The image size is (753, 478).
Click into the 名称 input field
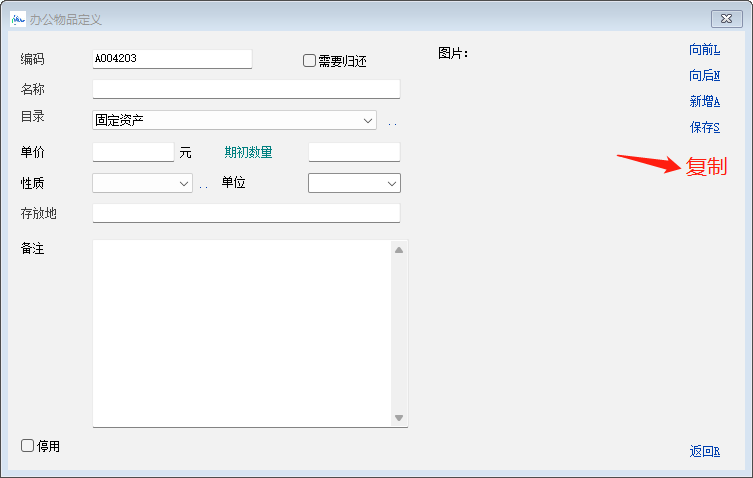246,90
